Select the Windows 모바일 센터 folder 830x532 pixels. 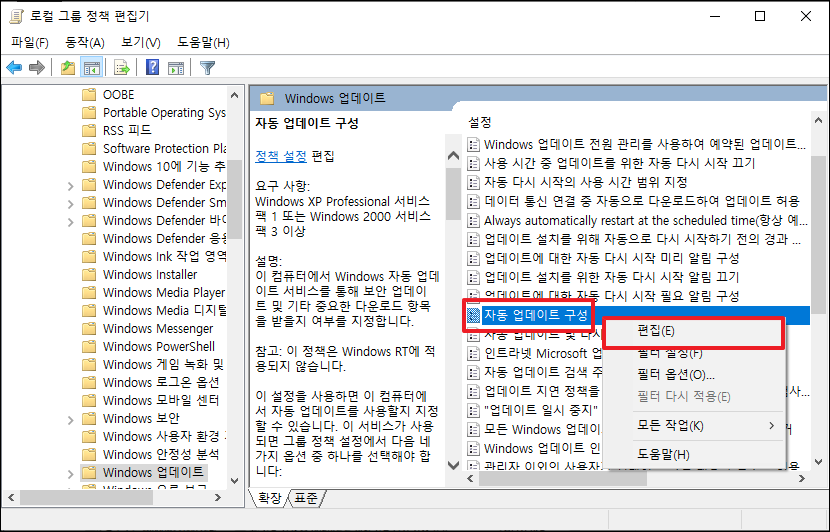coord(161,401)
